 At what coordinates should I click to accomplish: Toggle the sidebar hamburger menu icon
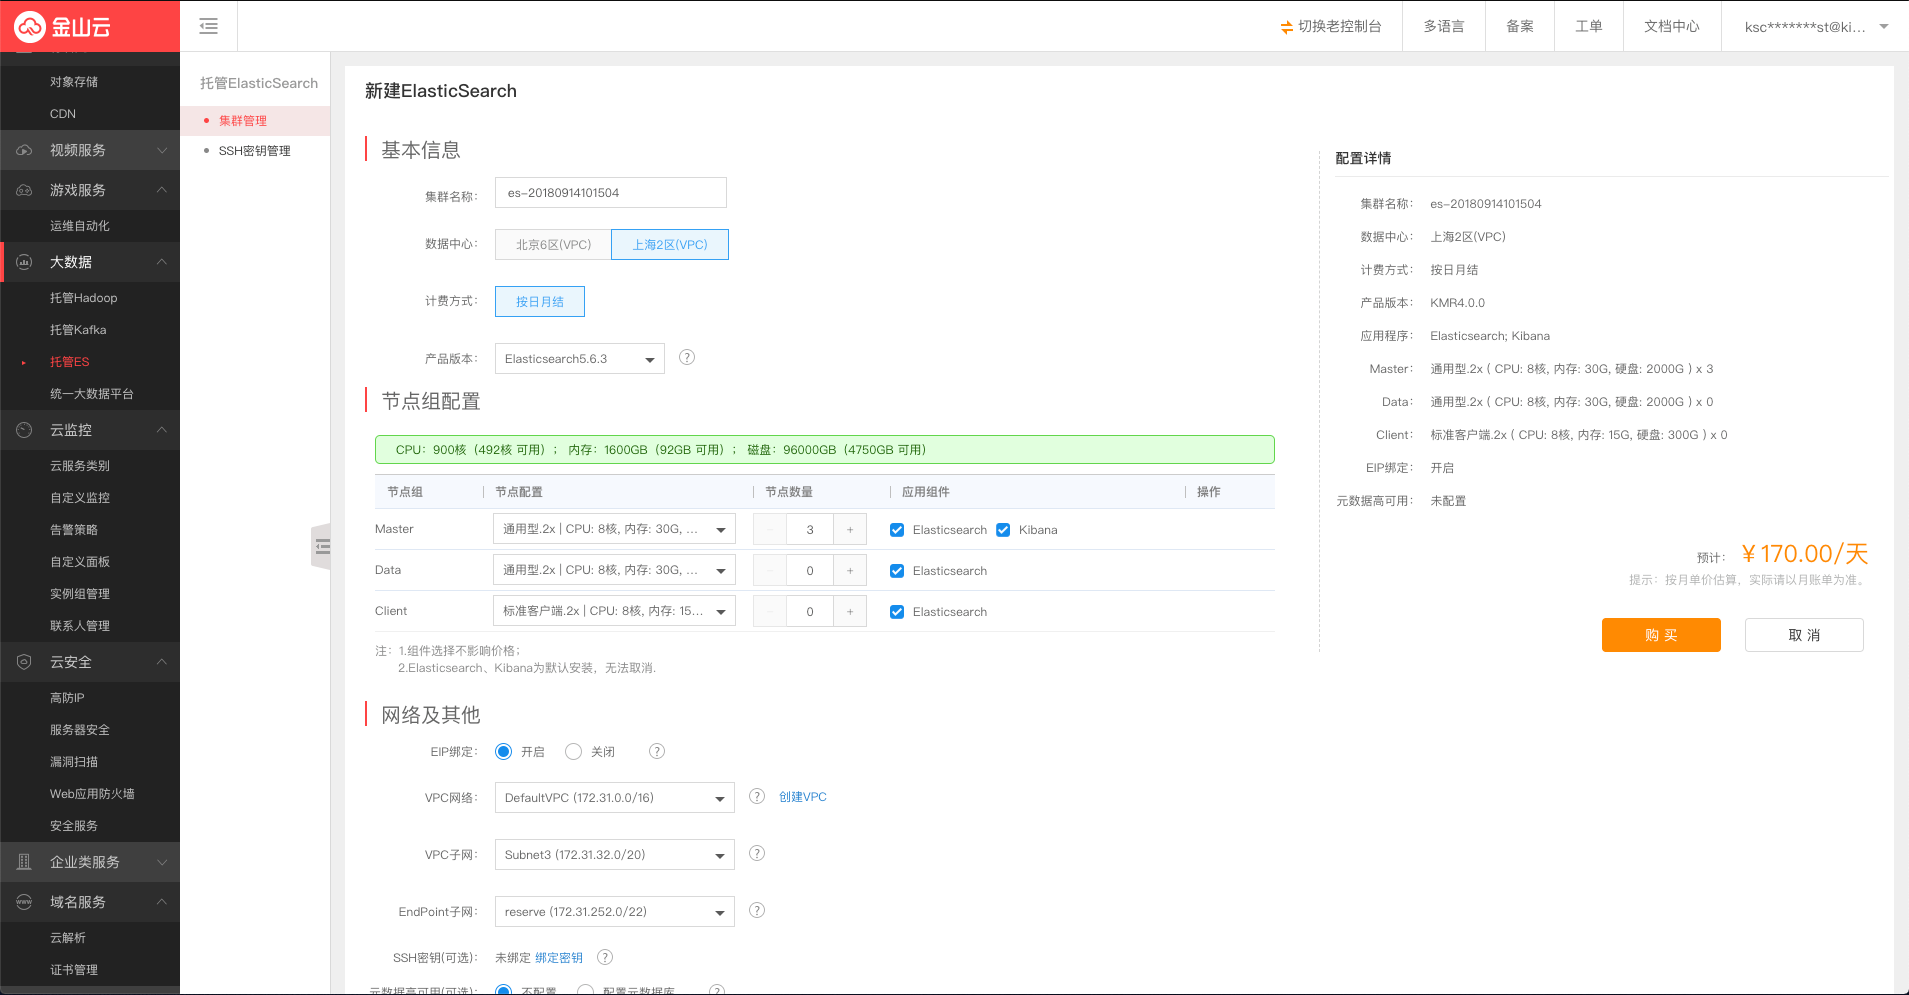click(x=208, y=26)
